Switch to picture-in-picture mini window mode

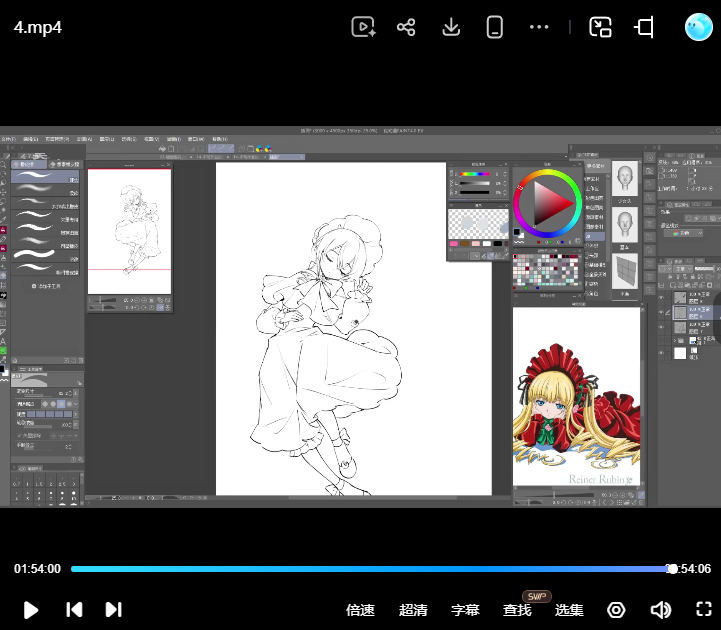600,27
